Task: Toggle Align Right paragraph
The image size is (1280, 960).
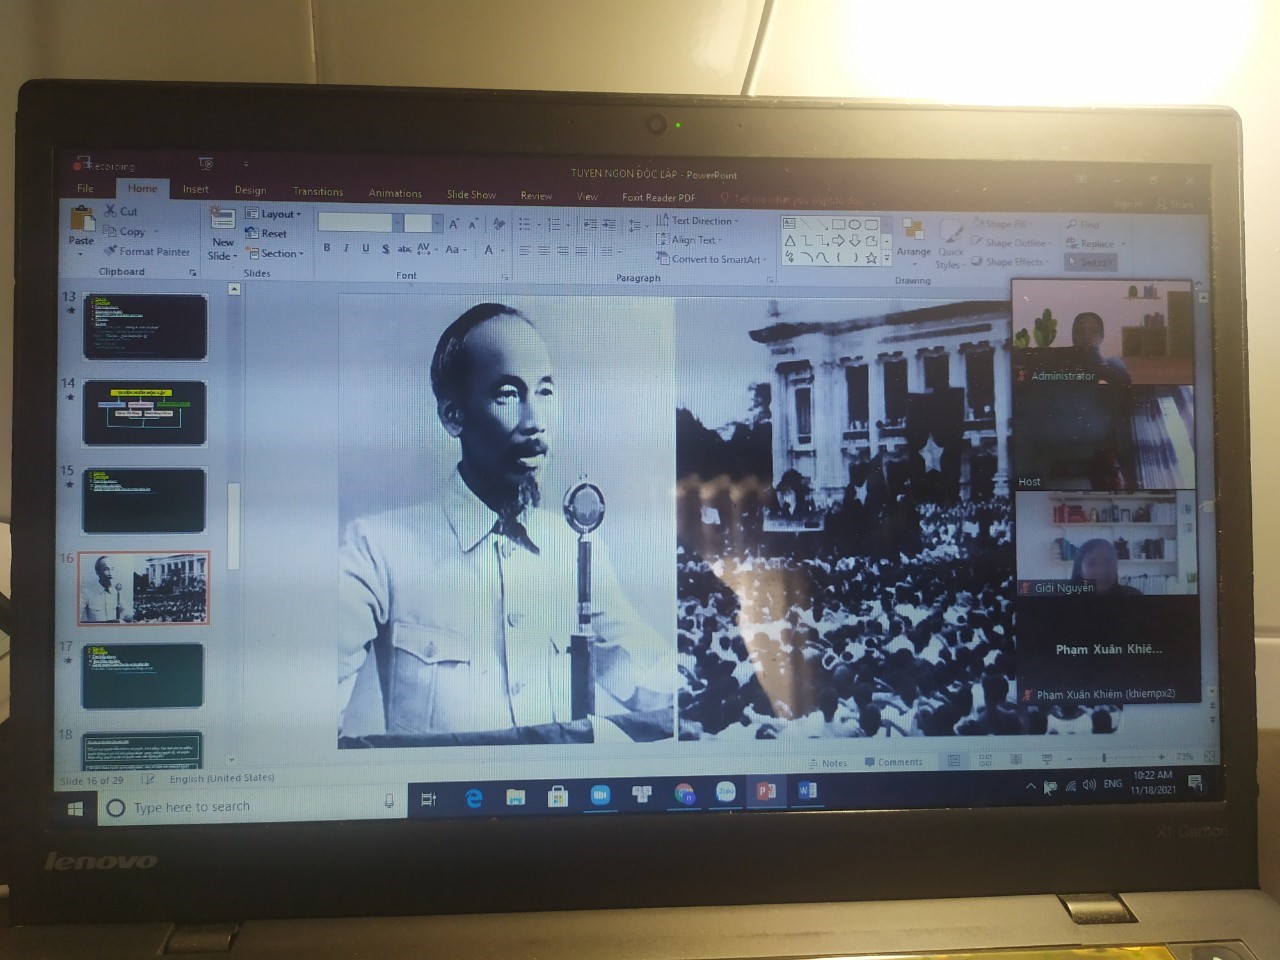Action: point(563,250)
